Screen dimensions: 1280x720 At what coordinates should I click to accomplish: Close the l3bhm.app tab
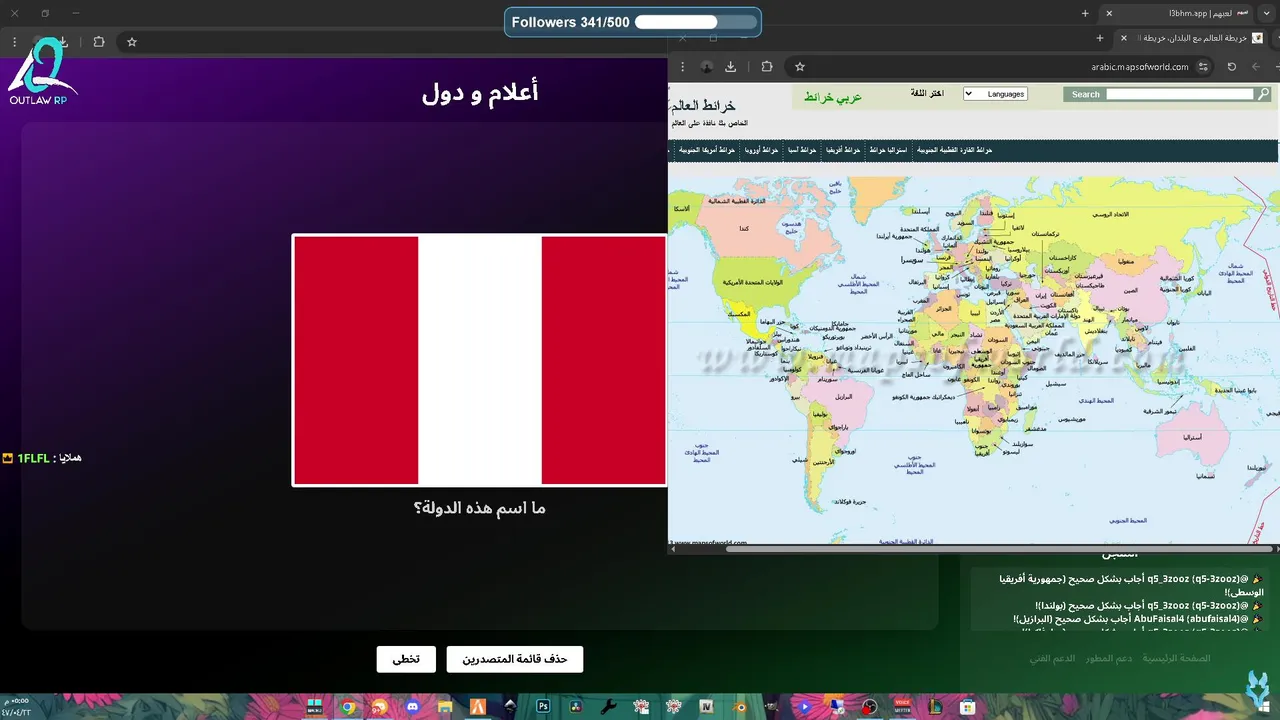tap(1109, 13)
